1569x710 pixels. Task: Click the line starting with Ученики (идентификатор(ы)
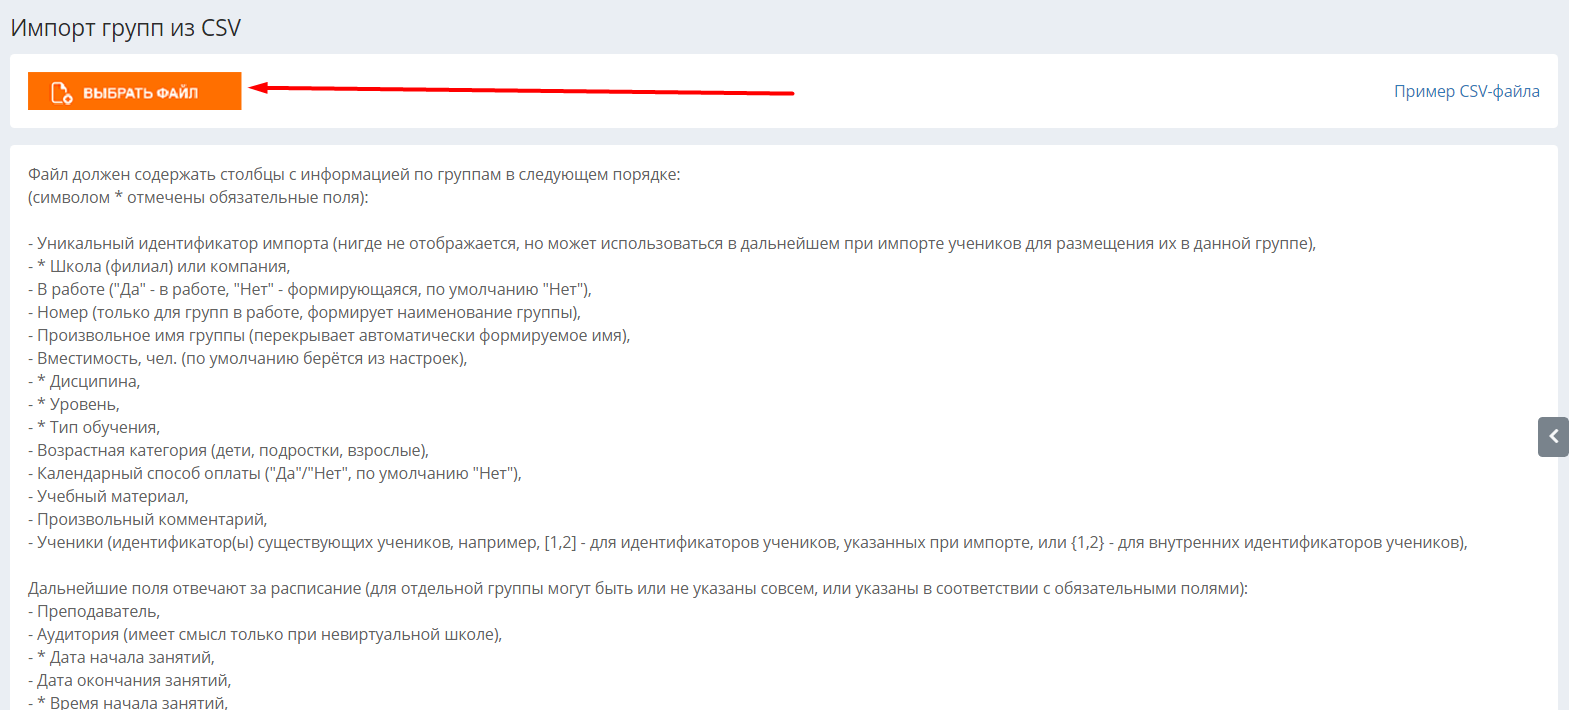(748, 542)
